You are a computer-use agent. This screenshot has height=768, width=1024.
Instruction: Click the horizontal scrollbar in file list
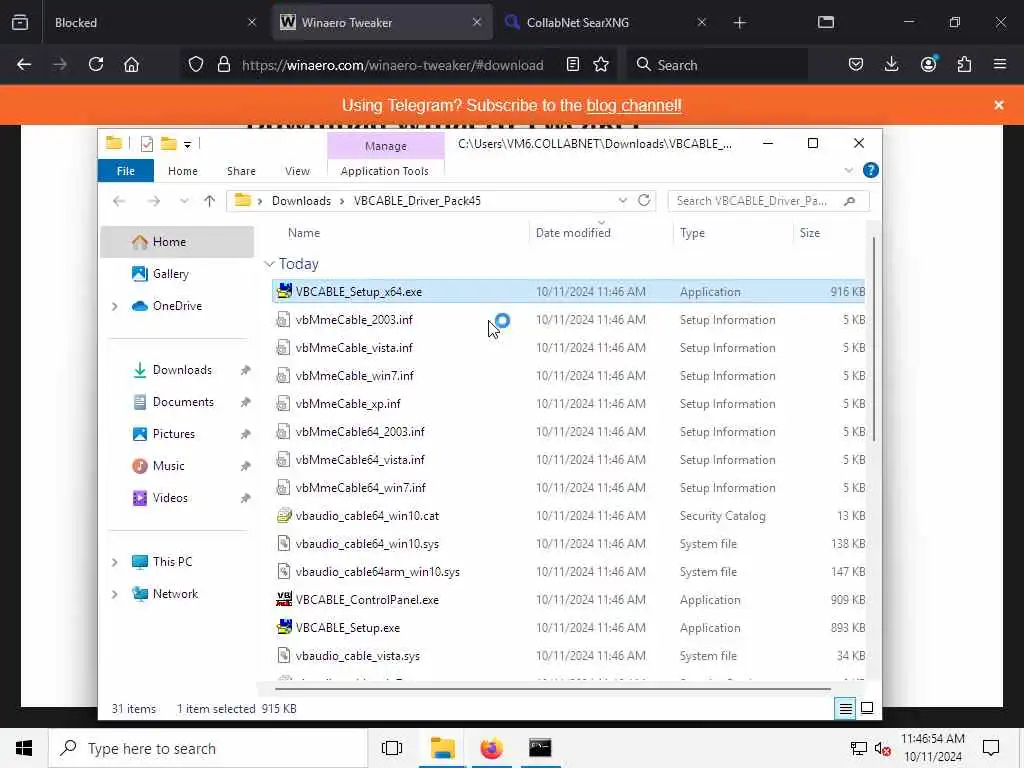pyautogui.click(x=552, y=688)
